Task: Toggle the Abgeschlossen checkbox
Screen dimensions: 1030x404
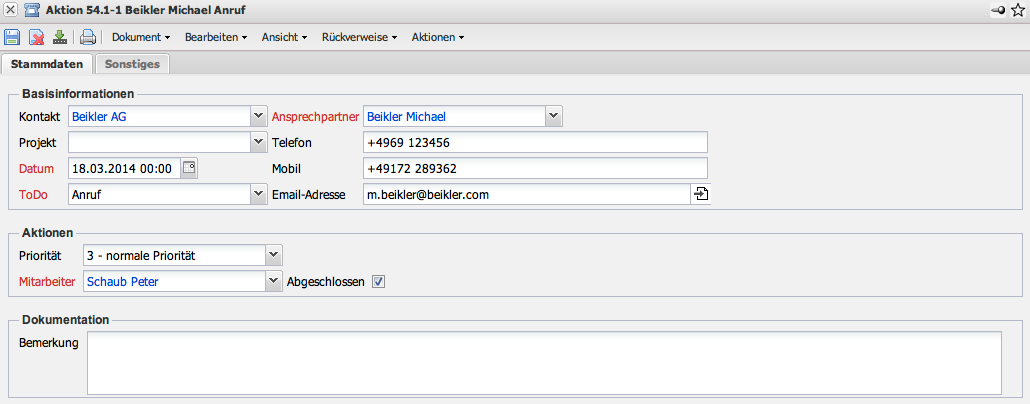Action: pyautogui.click(x=378, y=281)
